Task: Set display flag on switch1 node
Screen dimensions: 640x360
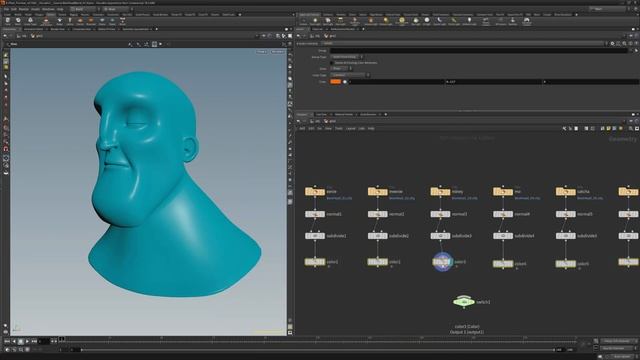Action: [471, 302]
